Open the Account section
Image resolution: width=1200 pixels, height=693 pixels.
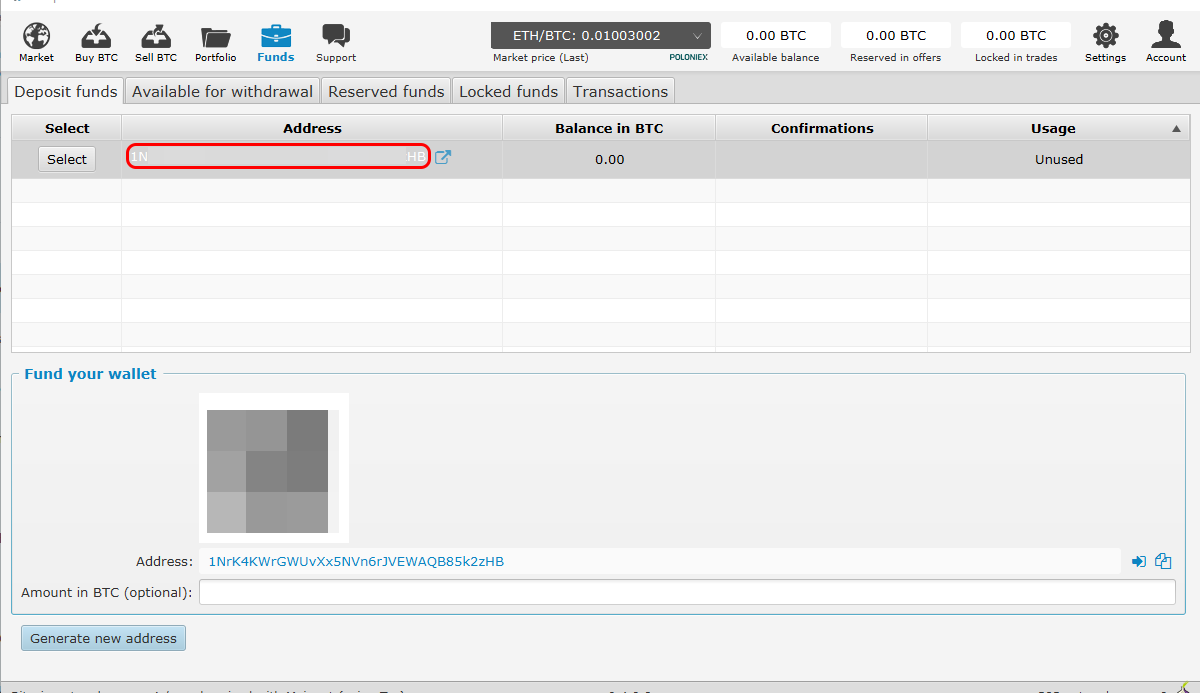(1166, 43)
